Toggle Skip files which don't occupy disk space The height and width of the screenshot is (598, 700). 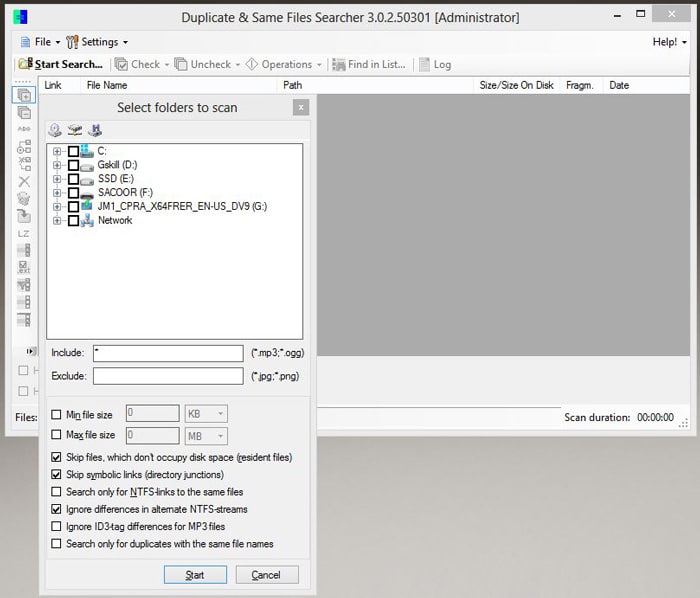tap(56, 457)
